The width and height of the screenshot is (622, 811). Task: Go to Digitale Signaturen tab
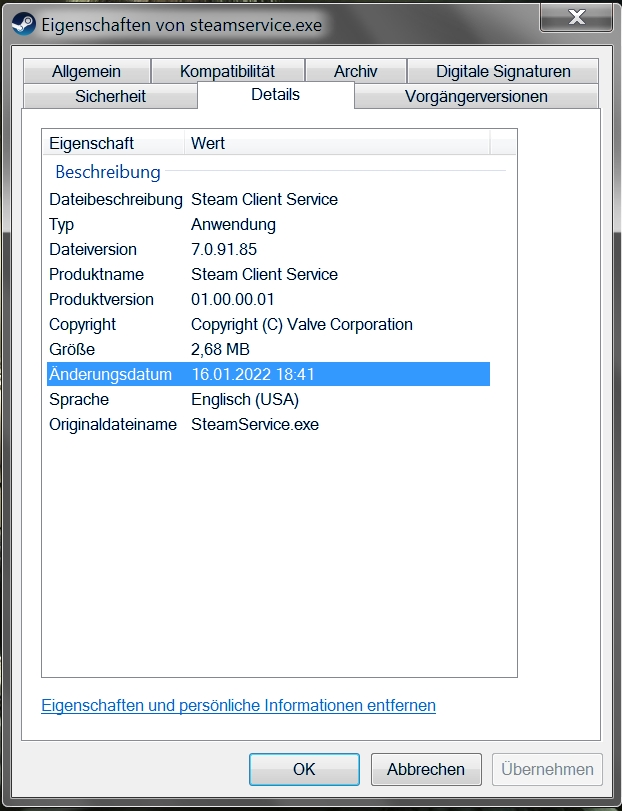pyautogui.click(x=503, y=71)
